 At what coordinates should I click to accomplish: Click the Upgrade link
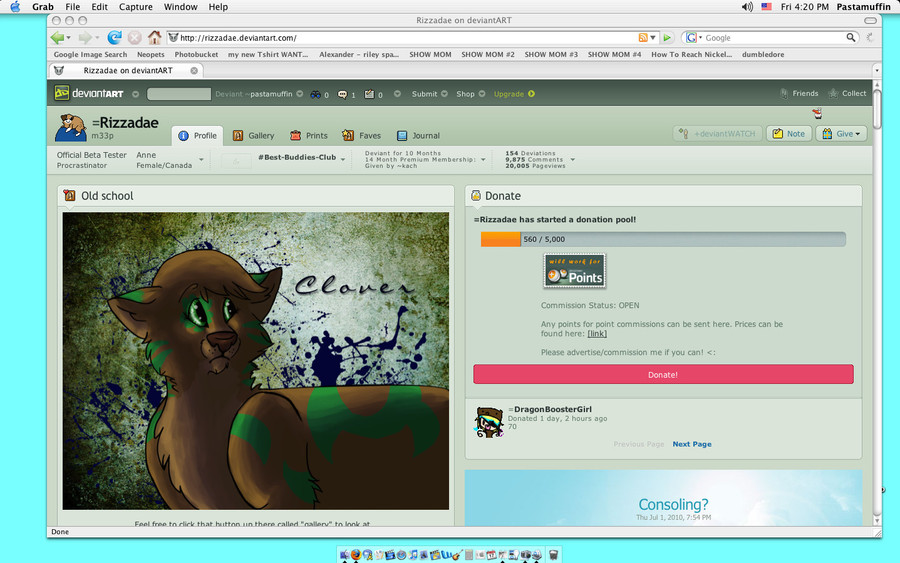pos(514,94)
